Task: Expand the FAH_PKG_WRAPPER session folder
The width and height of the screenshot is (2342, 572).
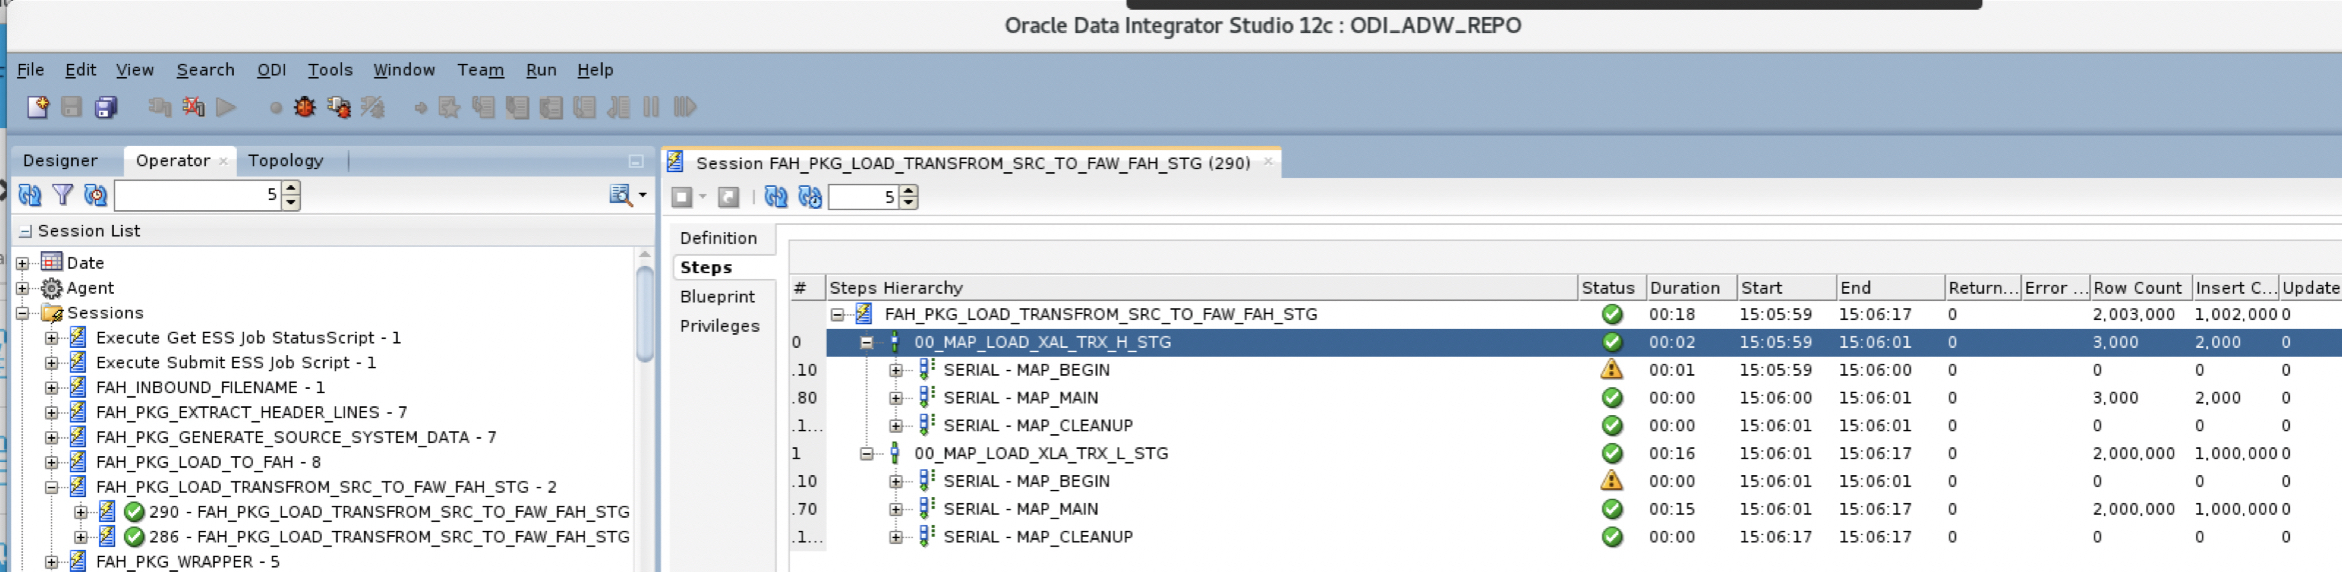Action: [x=51, y=562]
